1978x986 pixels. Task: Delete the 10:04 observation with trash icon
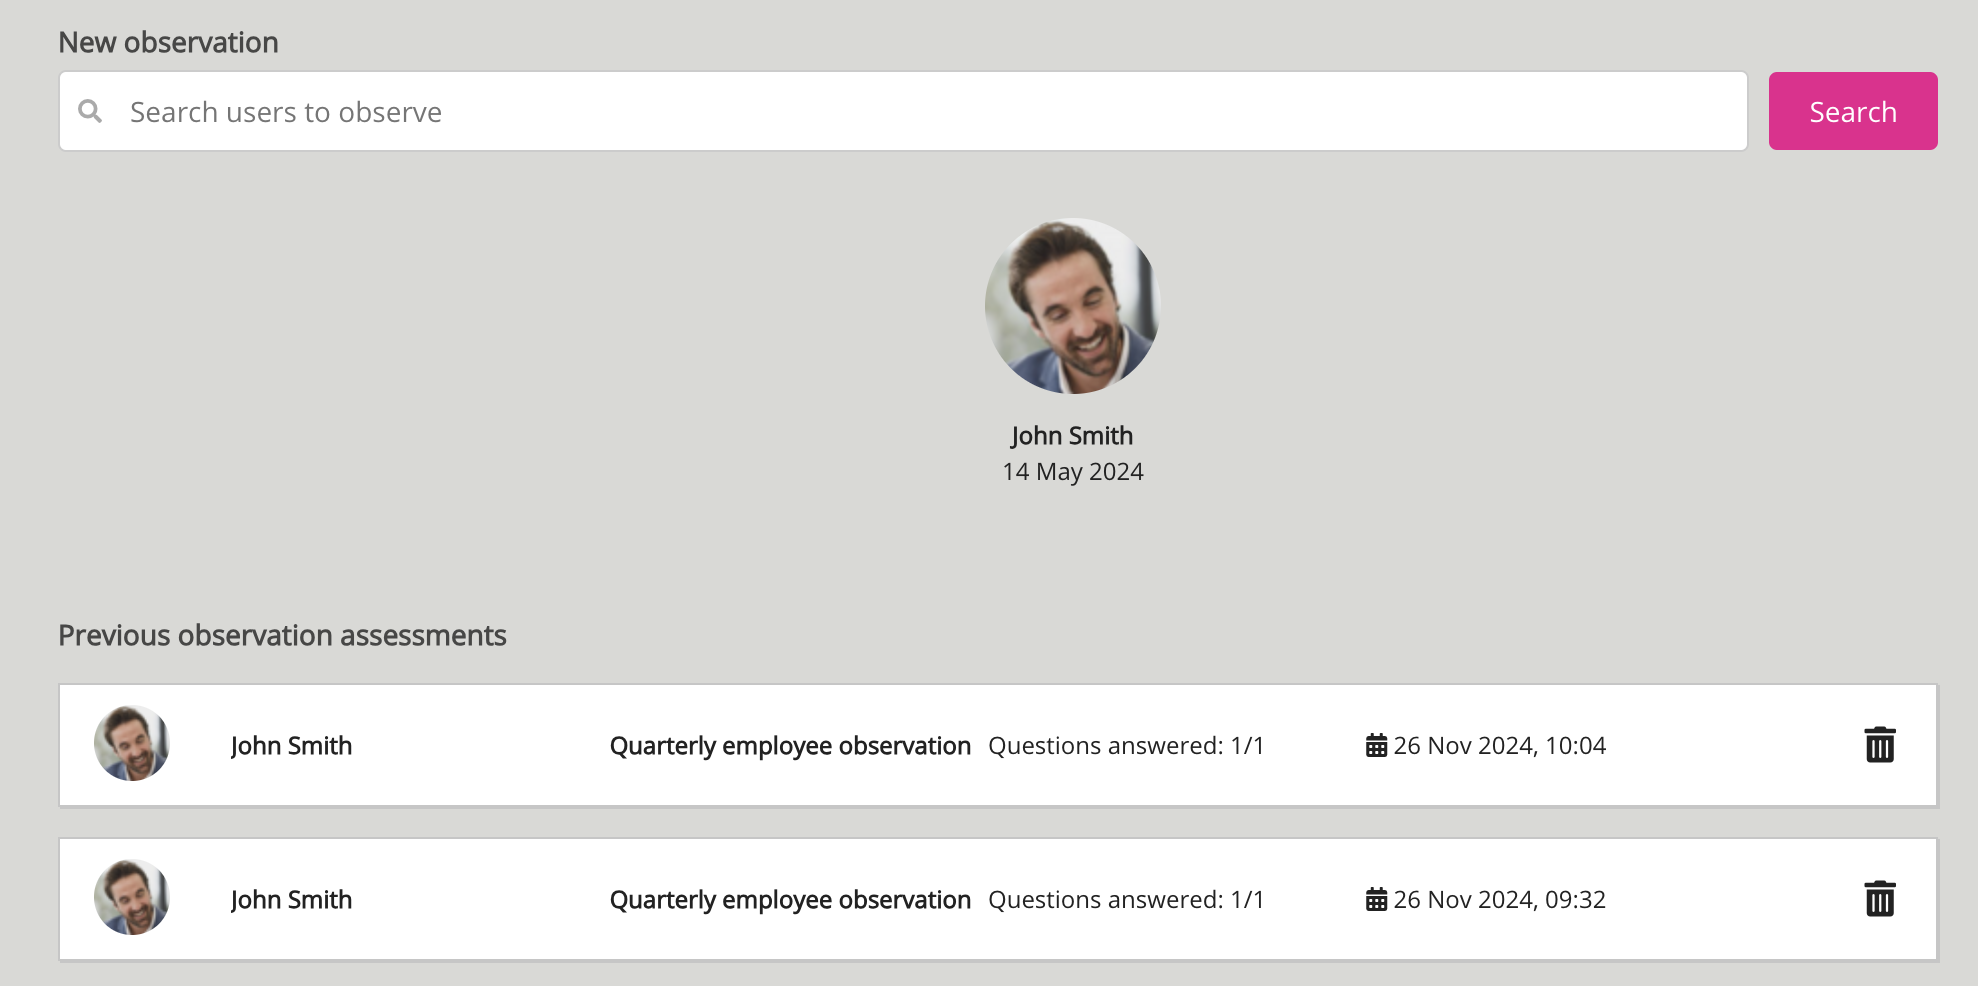click(x=1879, y=745)
